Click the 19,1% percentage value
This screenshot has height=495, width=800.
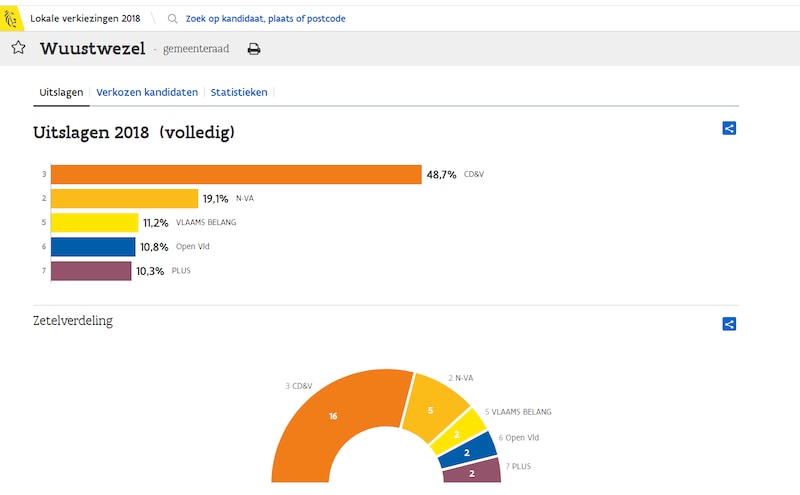[215, 199]
